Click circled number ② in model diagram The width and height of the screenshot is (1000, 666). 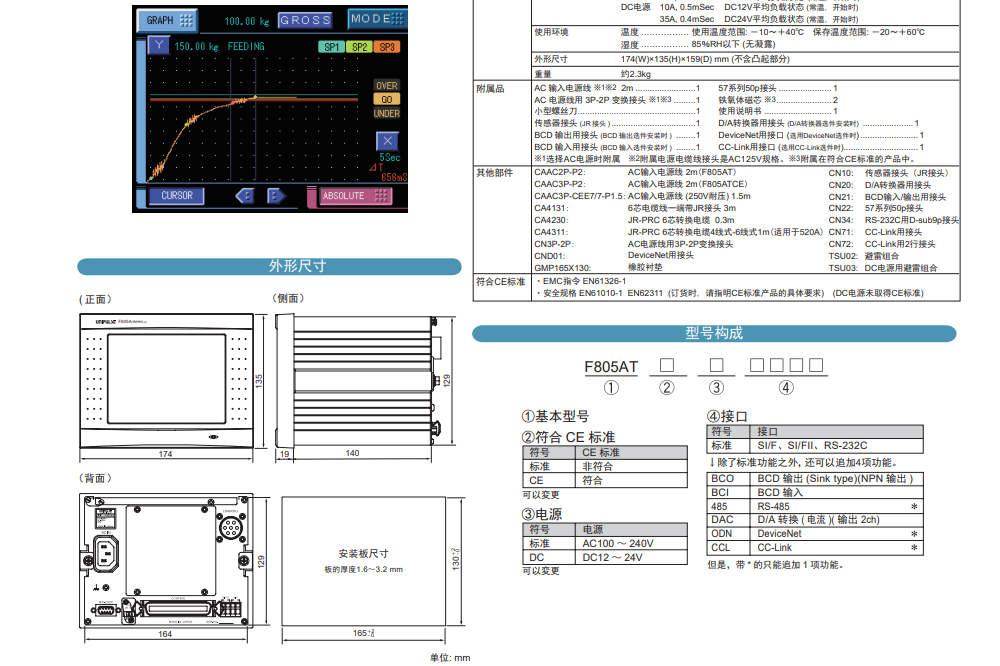click(666, 387)
